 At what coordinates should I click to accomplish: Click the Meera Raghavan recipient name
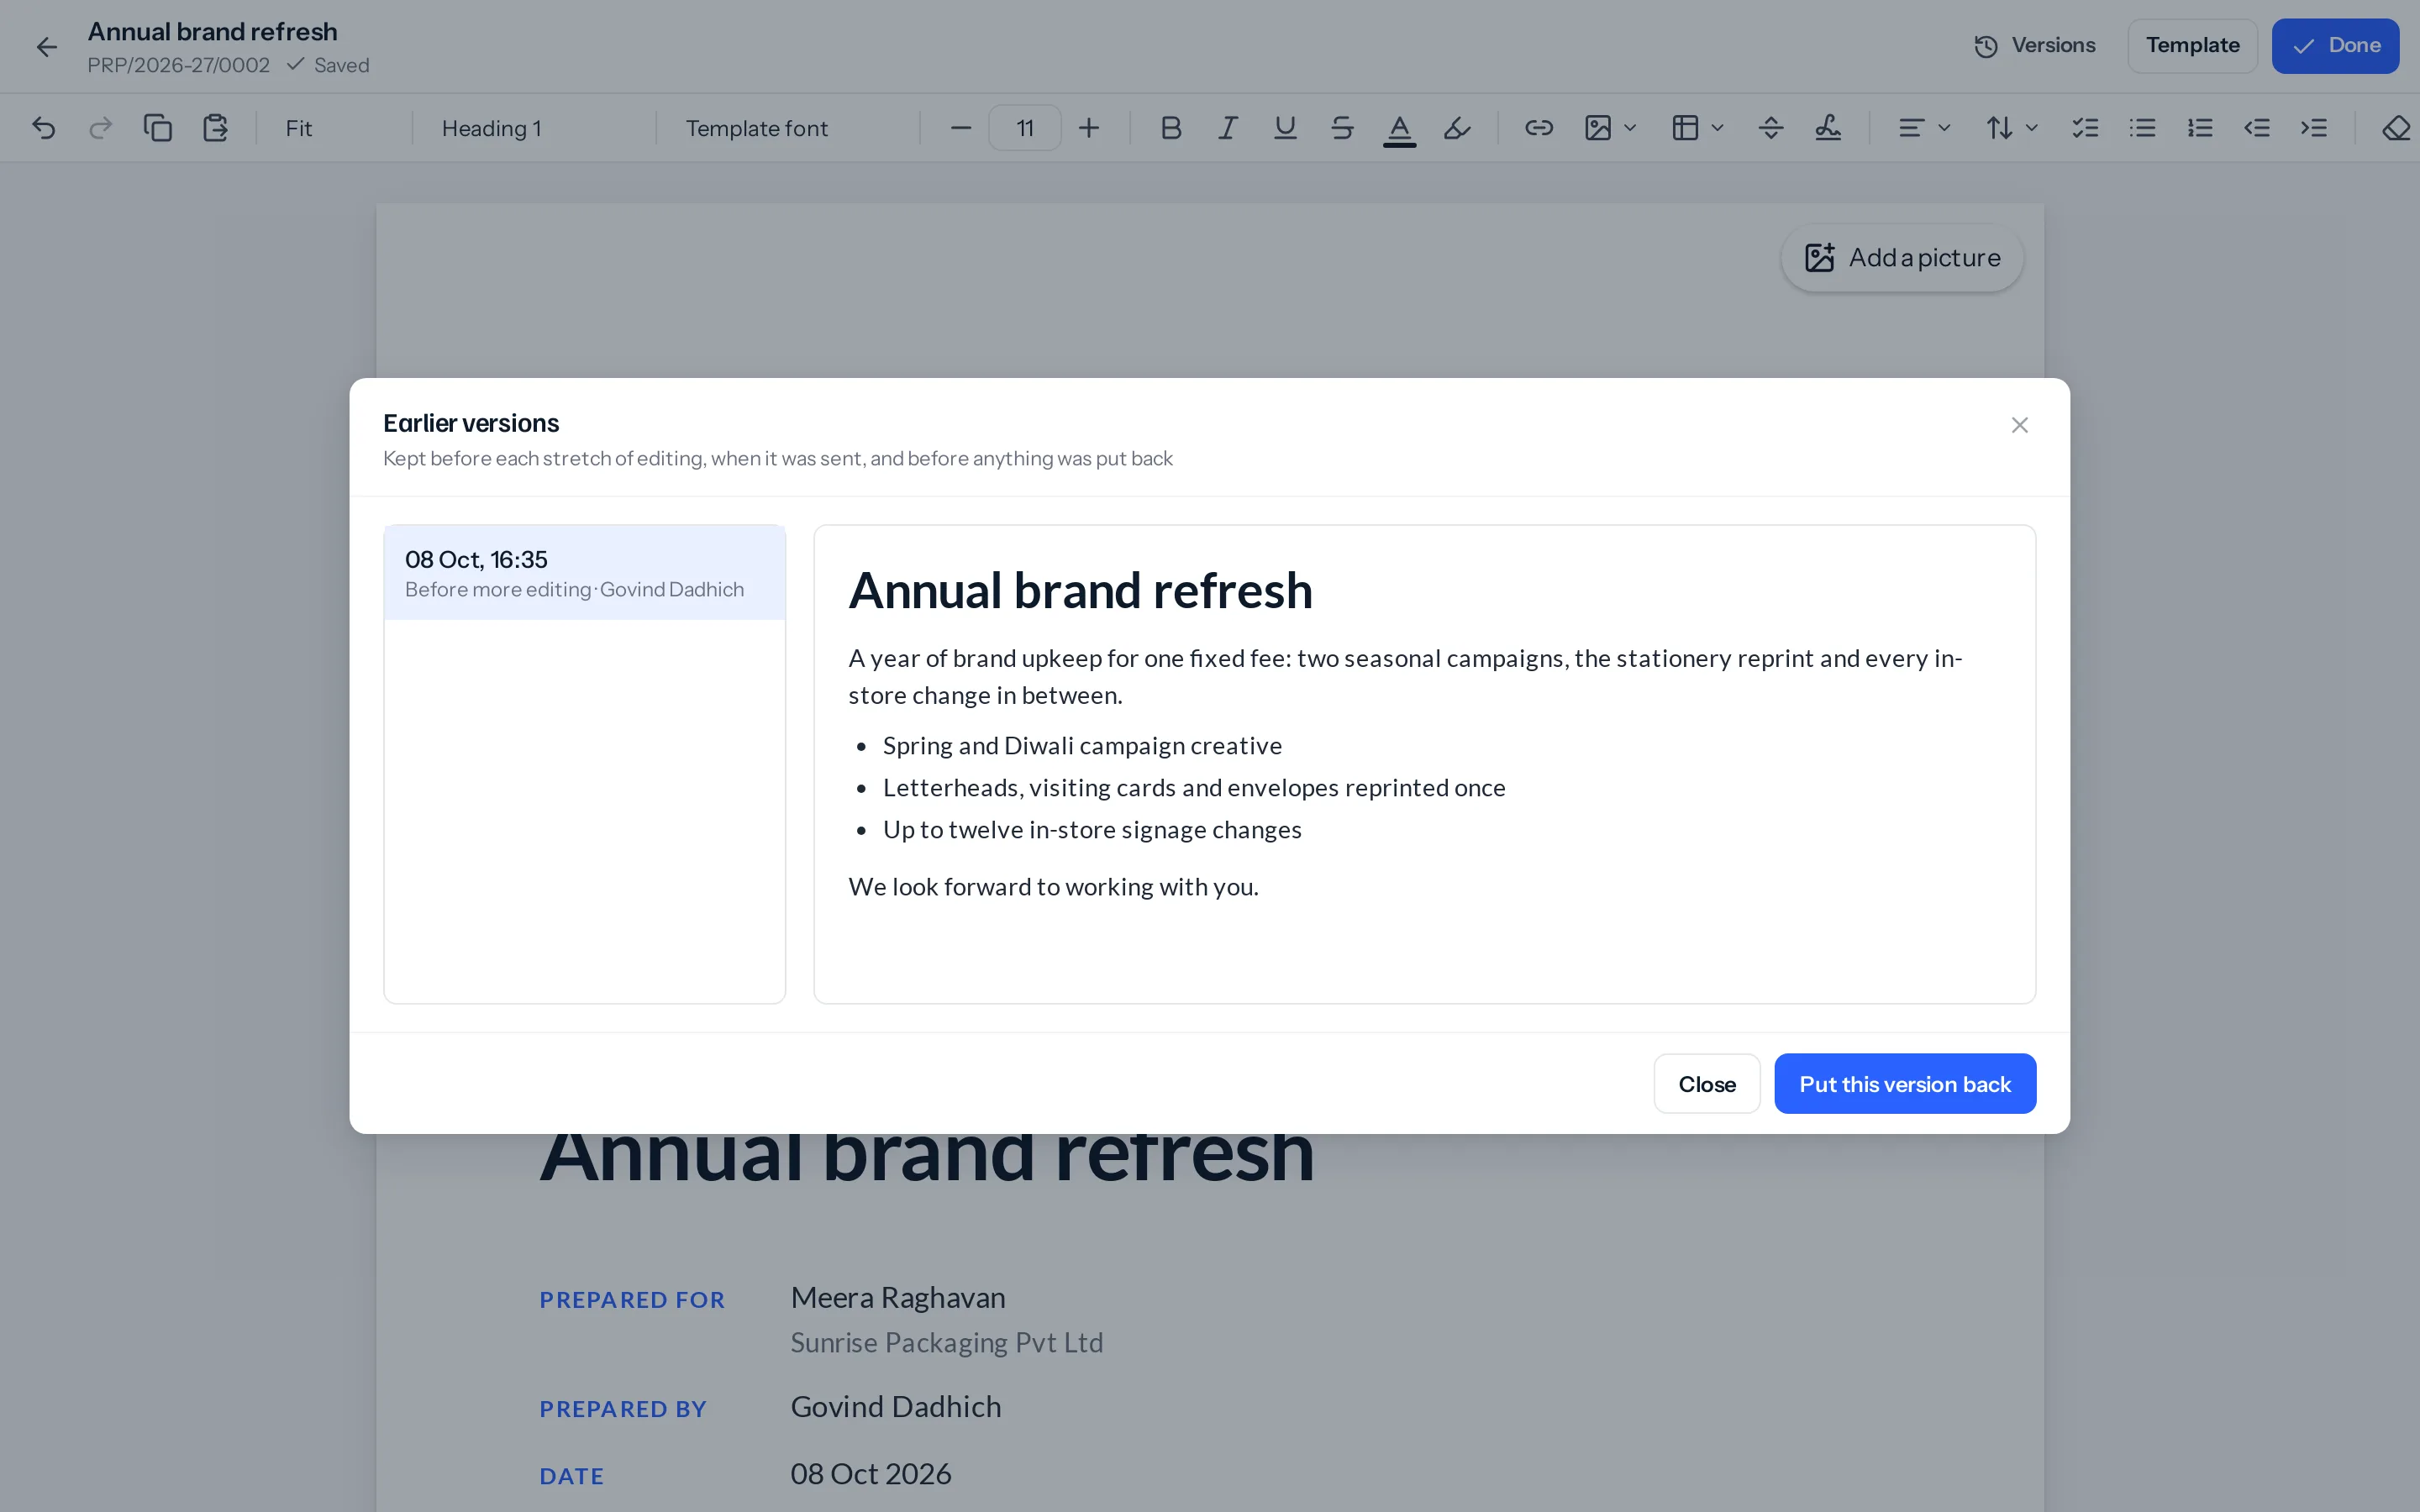click(x=897, y=1298)
